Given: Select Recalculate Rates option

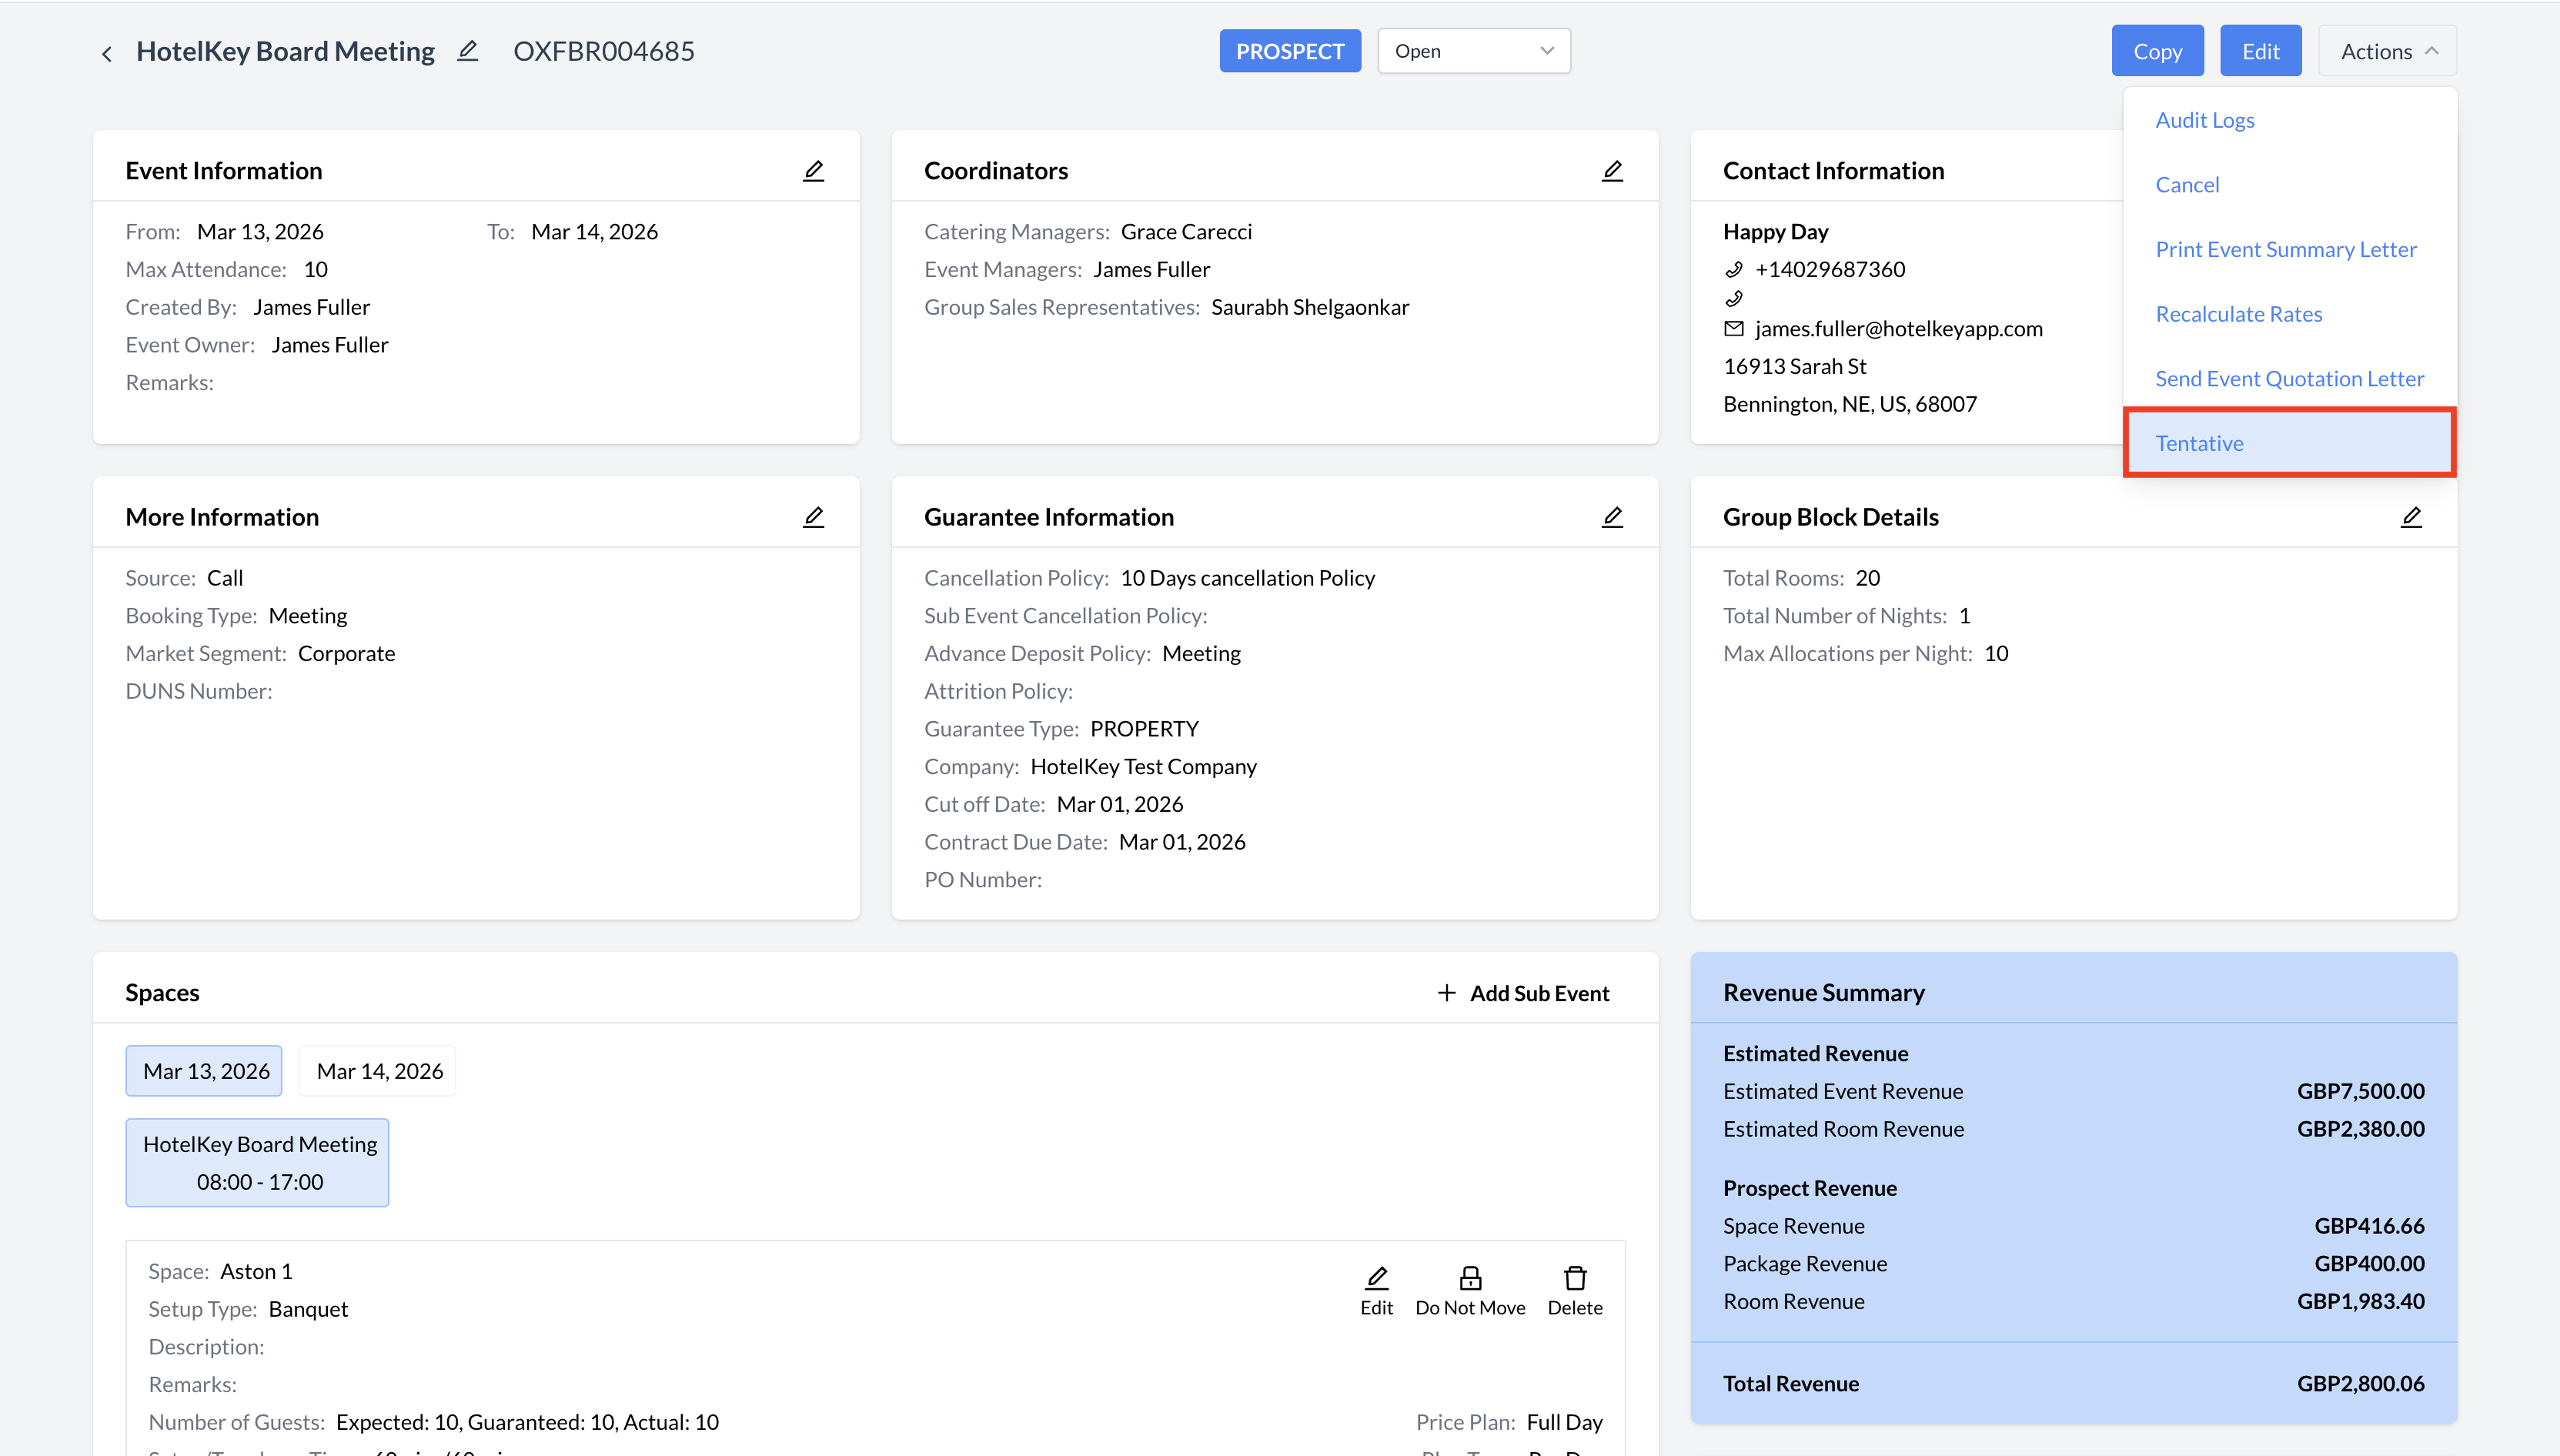Looking at the screenshot, I should [2238, 314].
